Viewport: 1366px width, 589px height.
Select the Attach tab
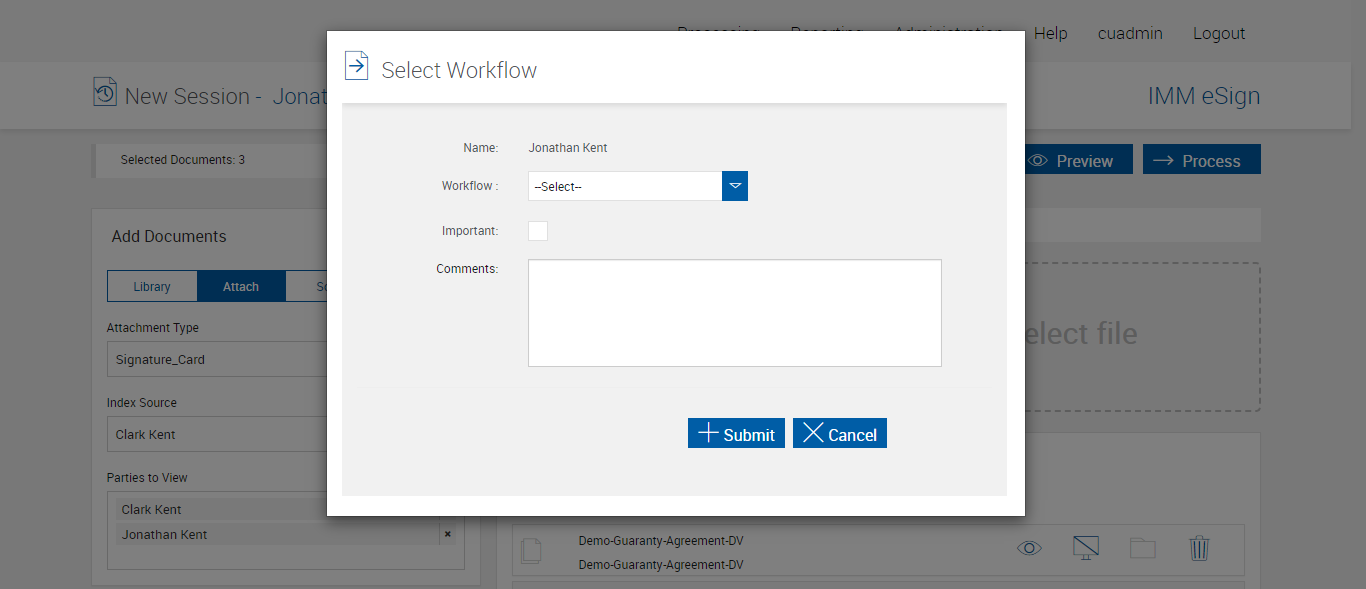pyautogui.click(x=241, y=287)
